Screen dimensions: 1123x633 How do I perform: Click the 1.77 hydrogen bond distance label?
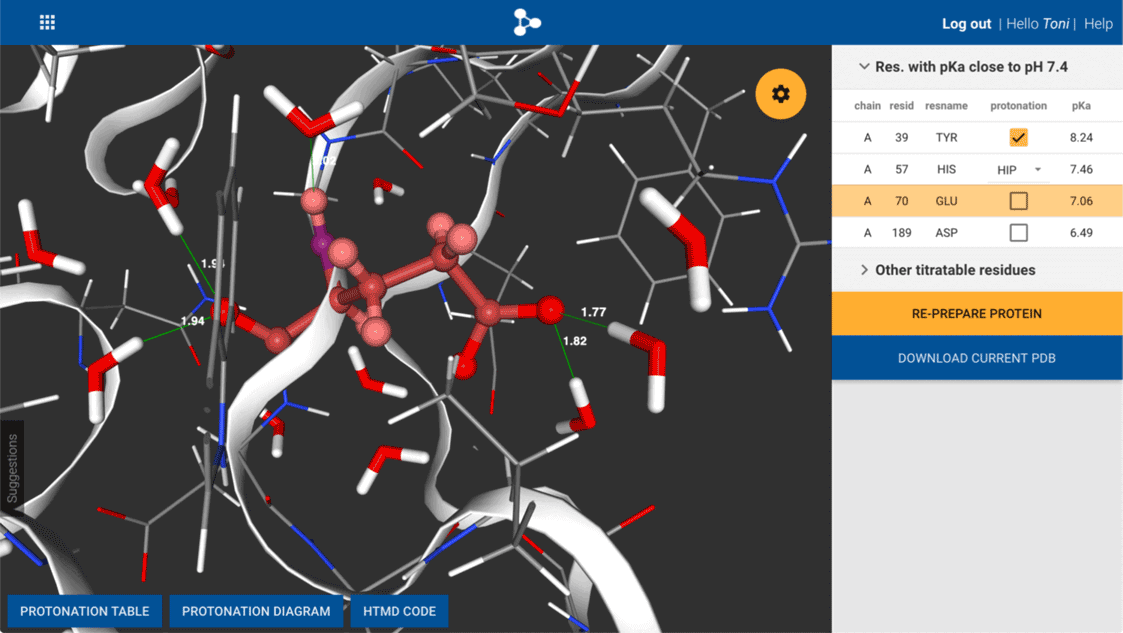point(593,312)
